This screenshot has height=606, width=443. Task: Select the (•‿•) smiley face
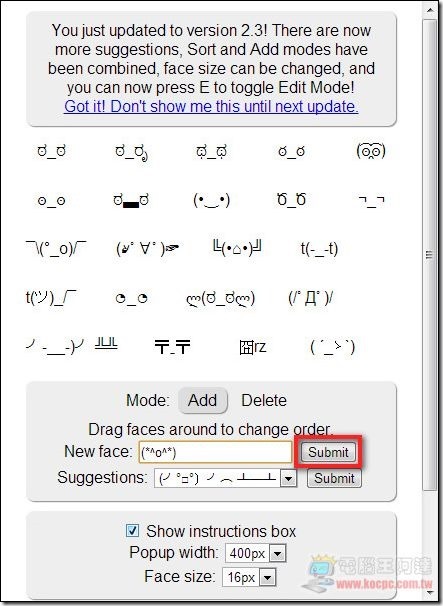(211, 200)
